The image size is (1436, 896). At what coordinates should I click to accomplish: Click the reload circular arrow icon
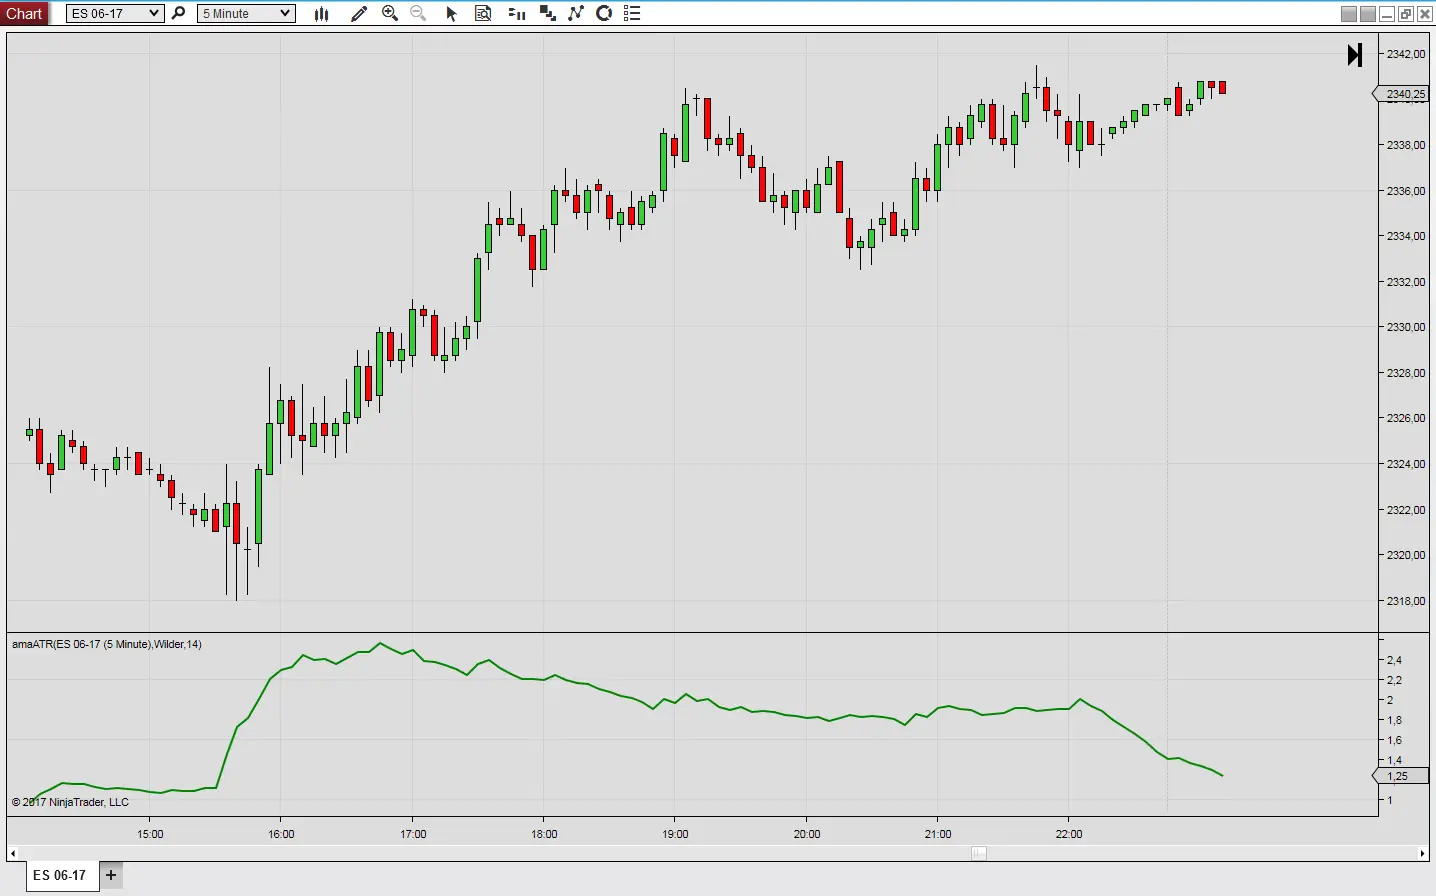[x=604, y=13]
